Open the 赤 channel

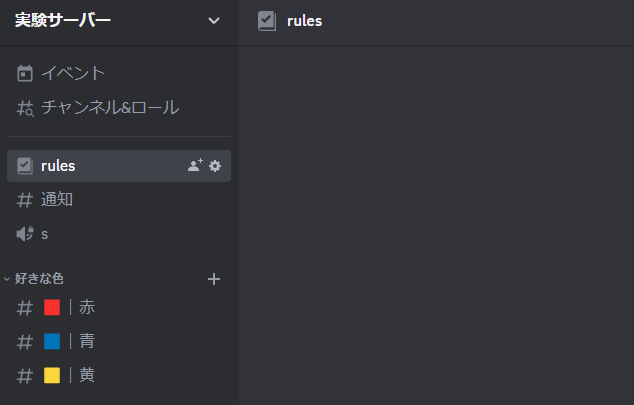point(119,307)
